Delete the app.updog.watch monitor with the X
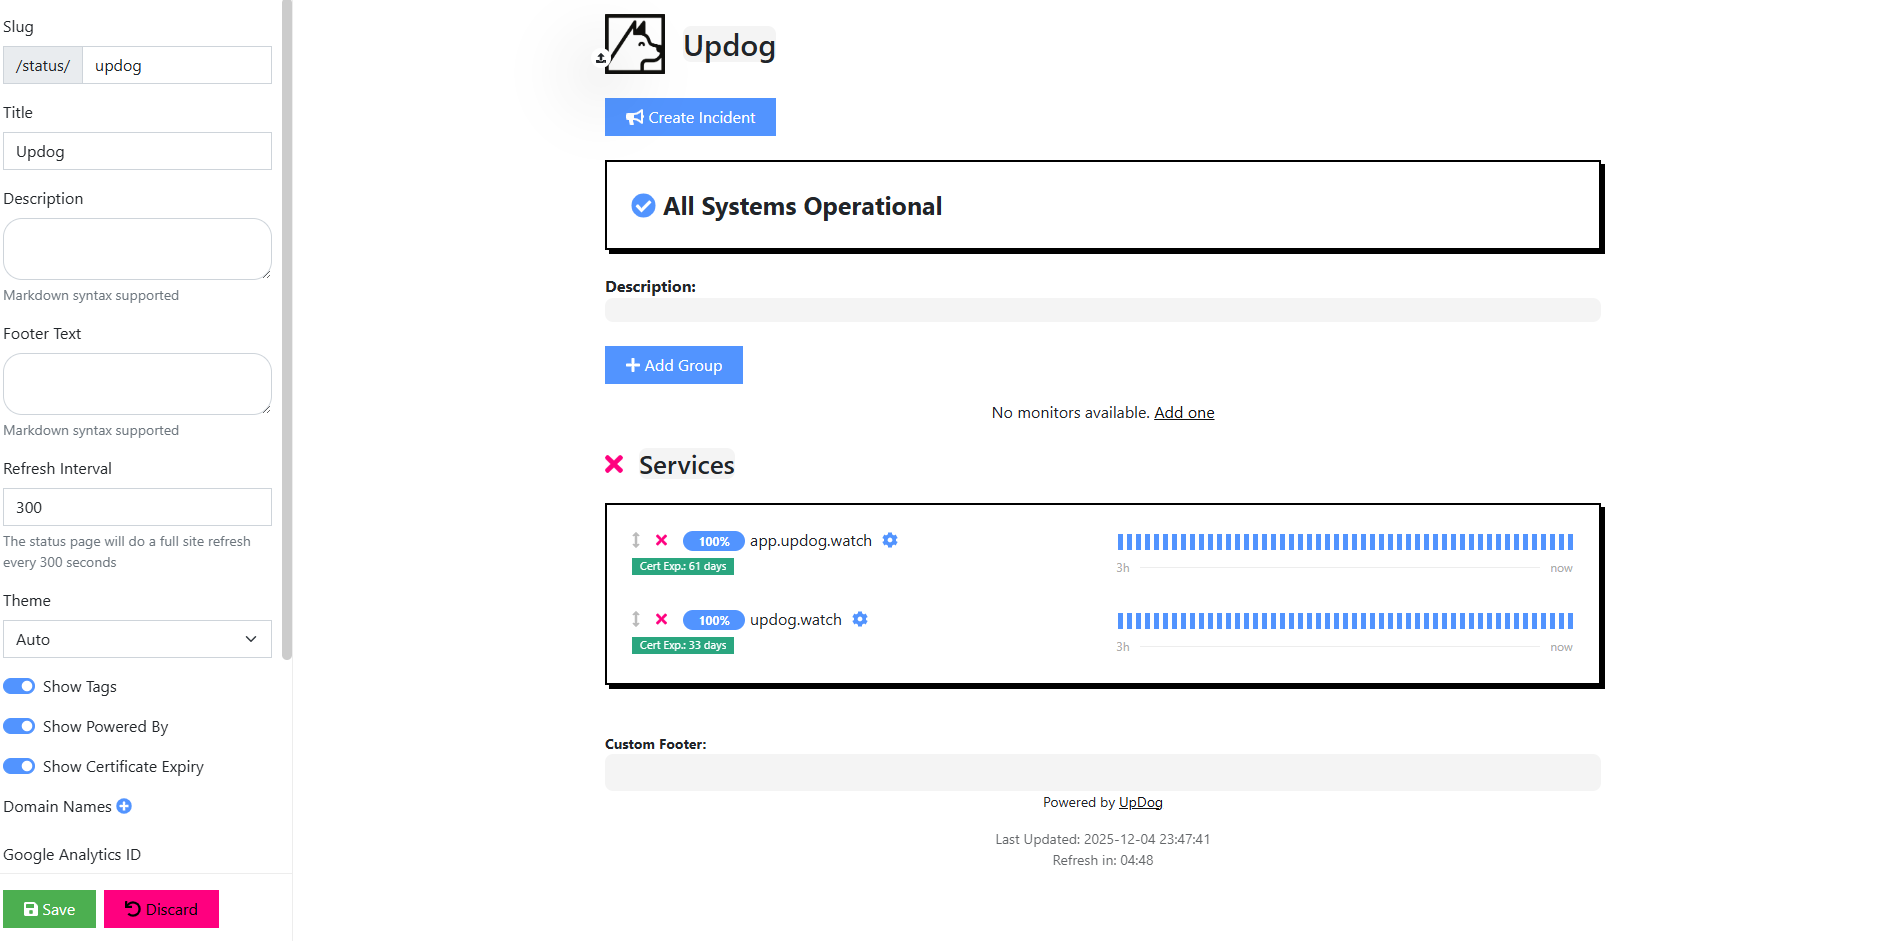 click(x=661, y=540)
